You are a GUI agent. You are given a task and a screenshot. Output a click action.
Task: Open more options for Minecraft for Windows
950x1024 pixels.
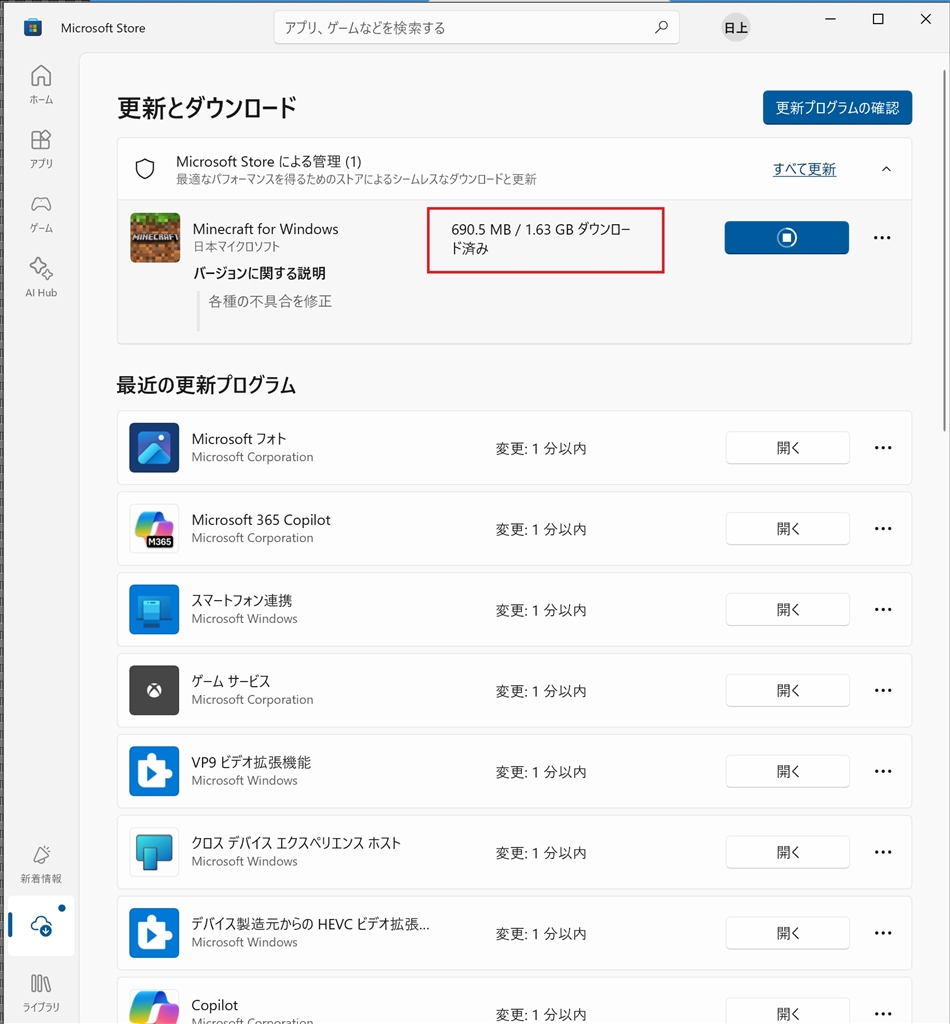tap(882, 238)
